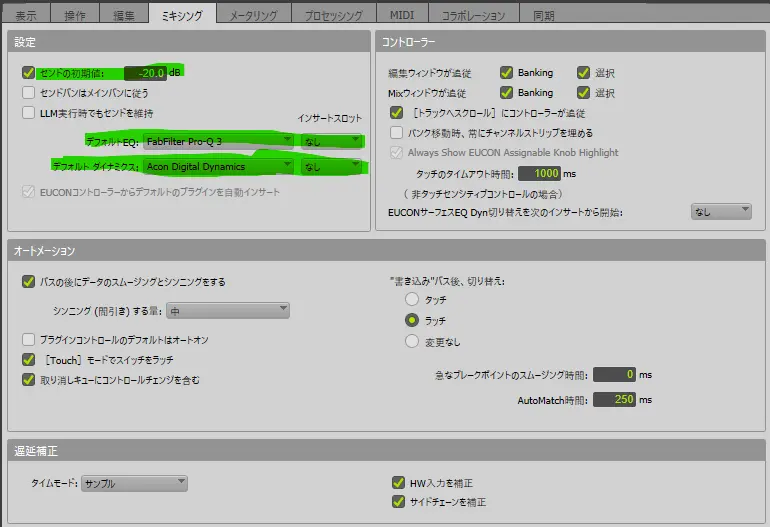The width and height of the screenshot is (770, 527).
Task: Enable センドパンはメインパンに従う option
Action: coord(28,92)
